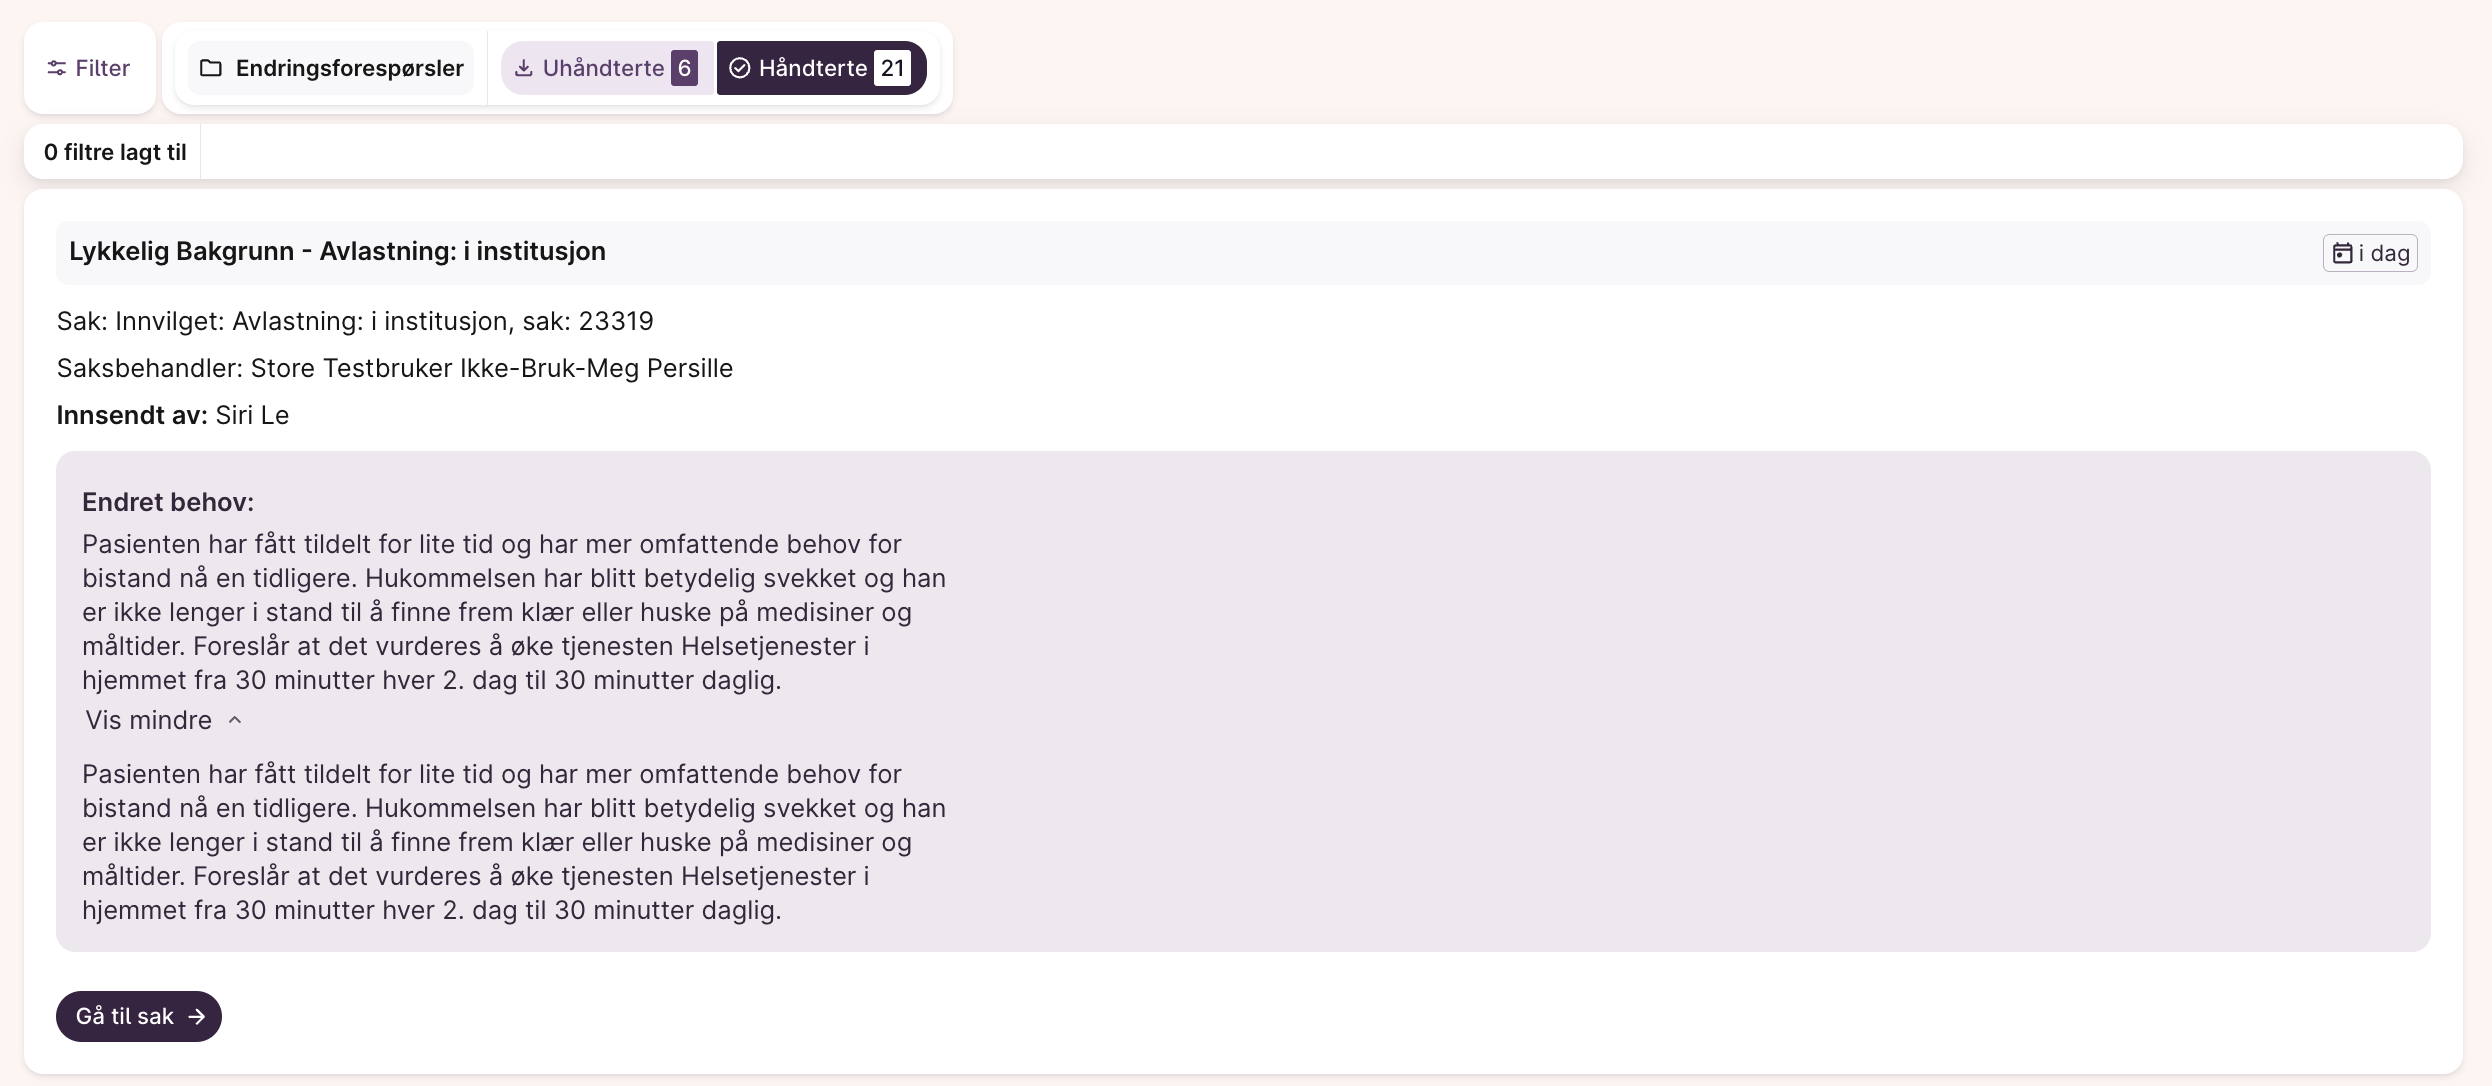Select the Håndterte tab
The height and width of the screenshot is (1086, 2492).
click(812, 68)
